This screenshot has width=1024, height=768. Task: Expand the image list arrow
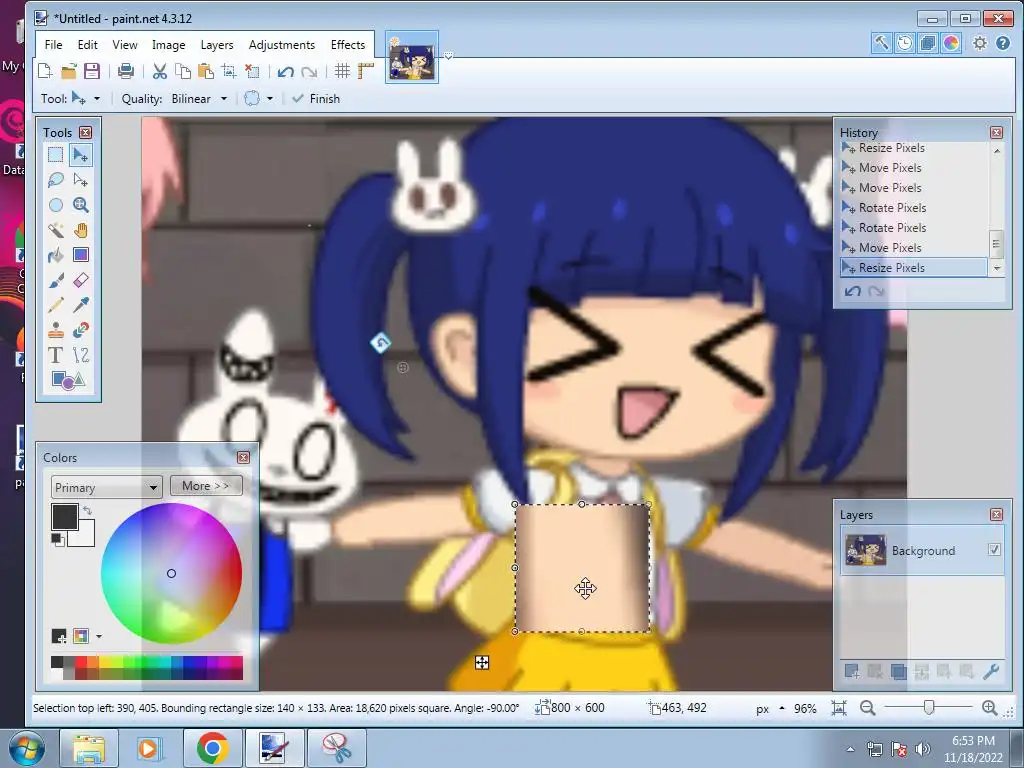pyautogui.click(x=449, y=56)
